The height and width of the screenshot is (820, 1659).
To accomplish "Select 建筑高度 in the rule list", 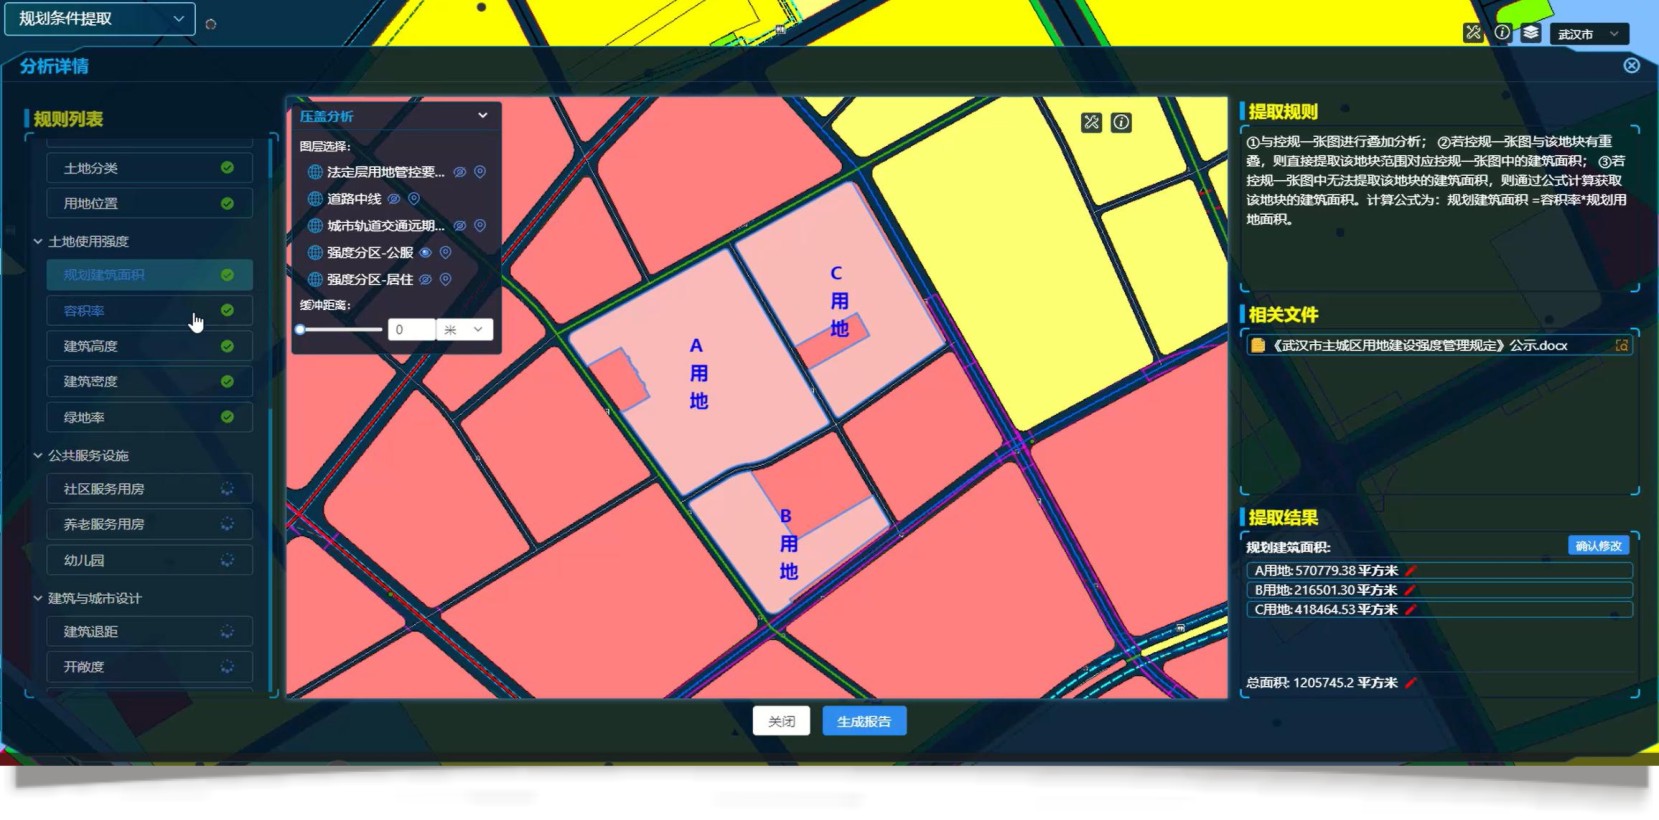I will point(149,346).
